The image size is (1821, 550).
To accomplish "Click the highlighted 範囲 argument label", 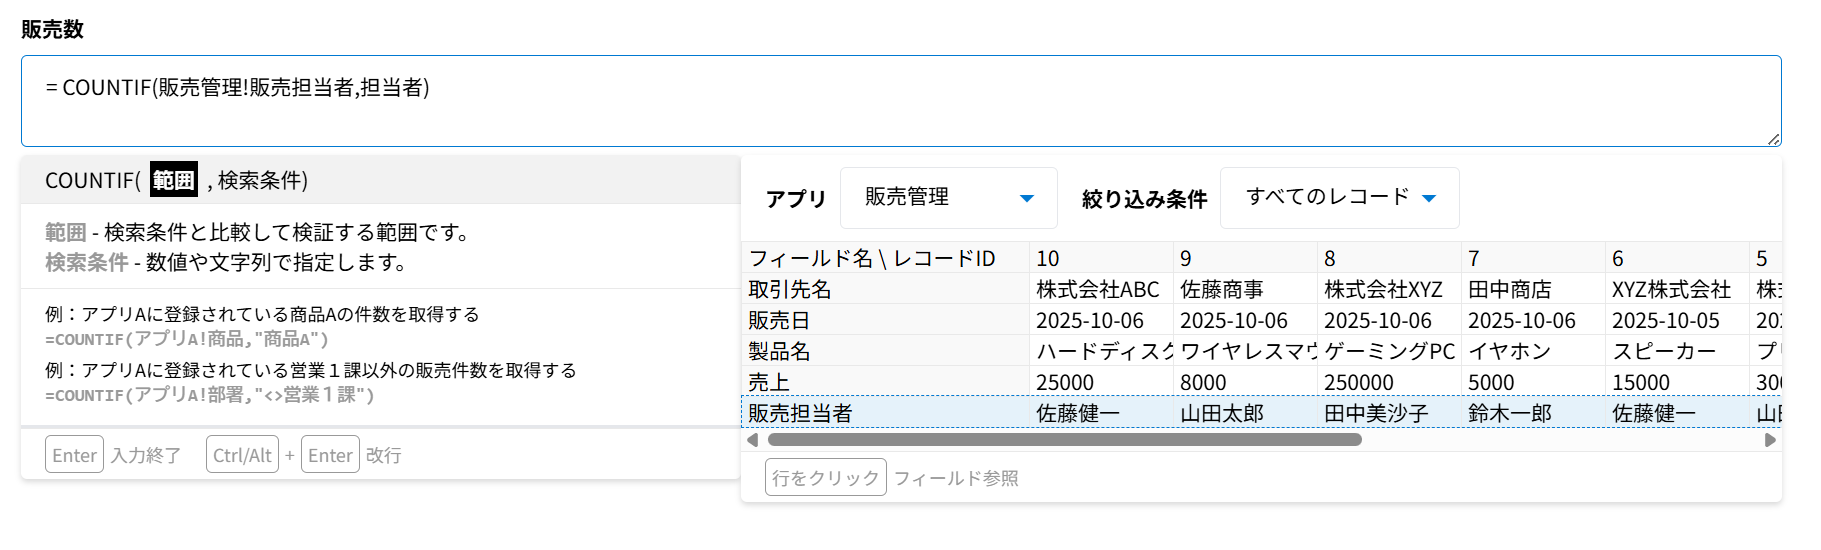I will tap(173, 180).
